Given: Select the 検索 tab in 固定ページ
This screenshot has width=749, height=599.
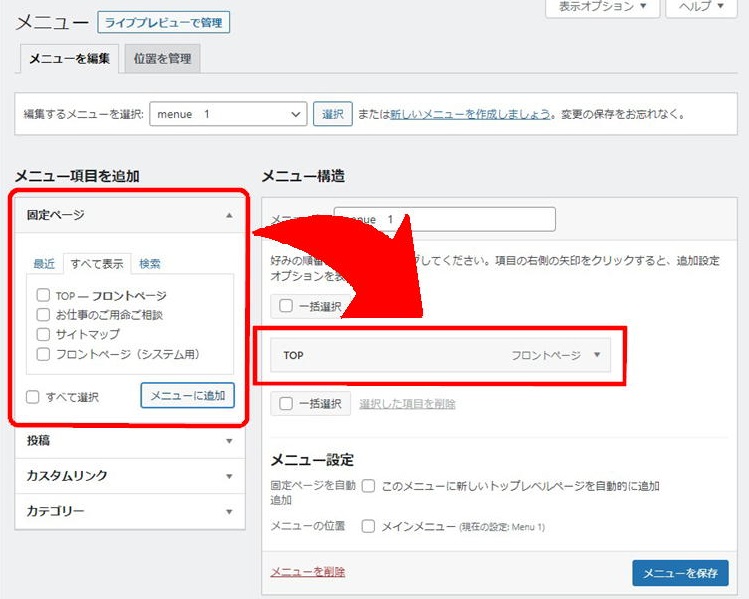Looking at the screenshot, I should point(150,264).
